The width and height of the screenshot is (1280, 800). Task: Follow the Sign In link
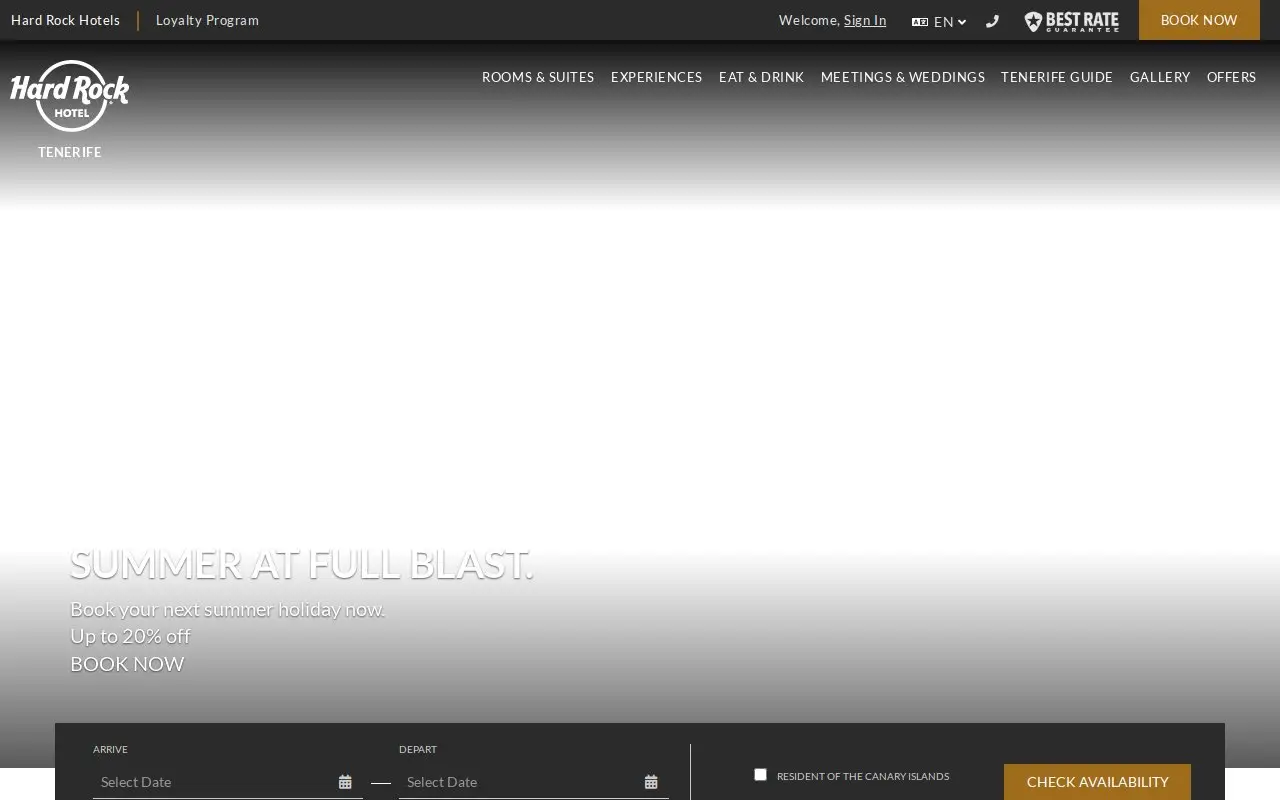click(865, 20)
